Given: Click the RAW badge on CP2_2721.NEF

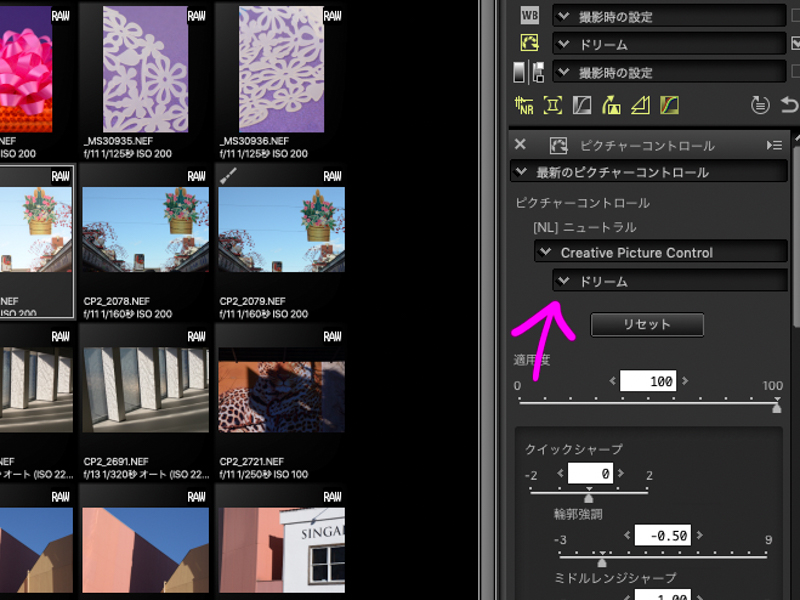Looking at the screenshot, I should tap(332, 336).
